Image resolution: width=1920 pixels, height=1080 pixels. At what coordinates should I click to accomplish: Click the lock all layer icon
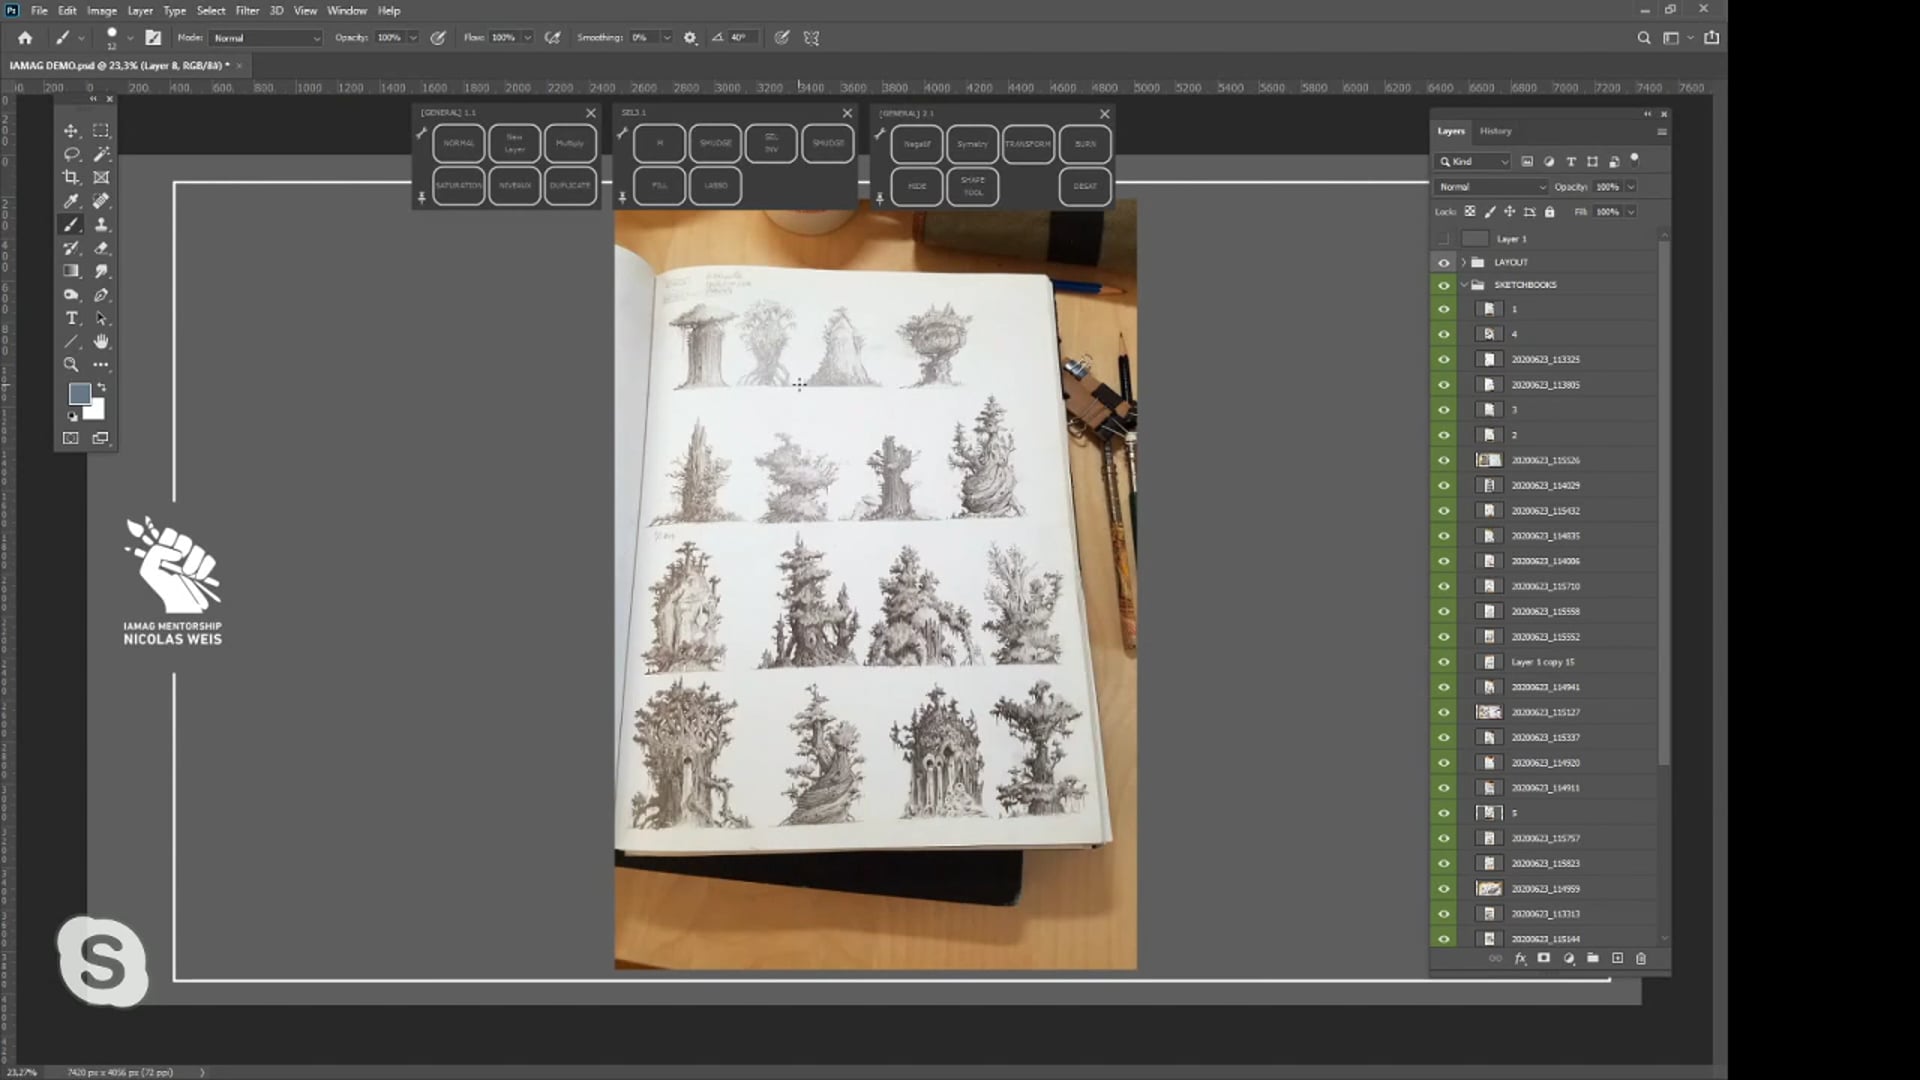1549,212
